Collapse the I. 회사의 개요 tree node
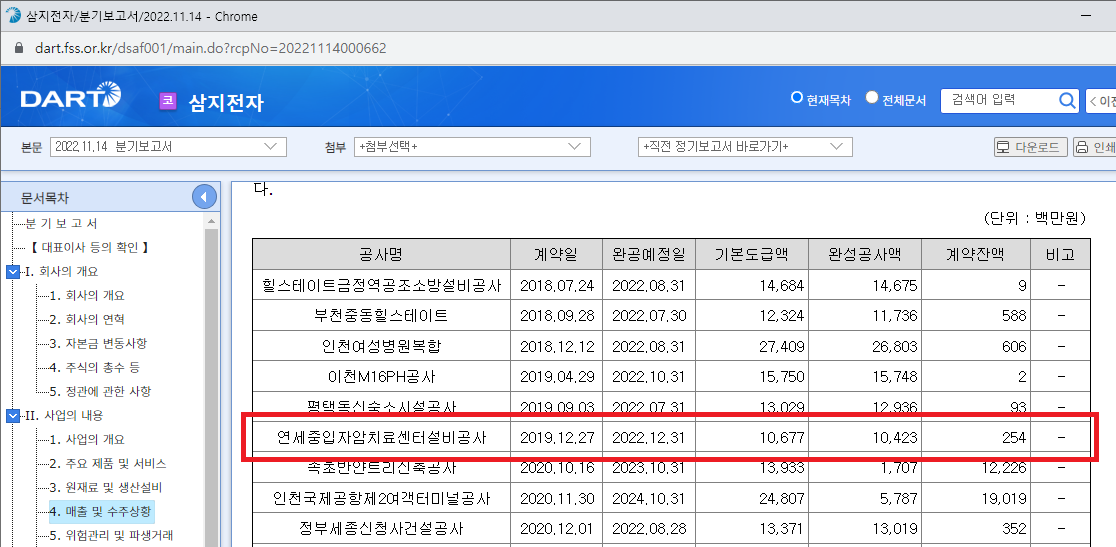The image size is (1116, 547). click(13, 272)
